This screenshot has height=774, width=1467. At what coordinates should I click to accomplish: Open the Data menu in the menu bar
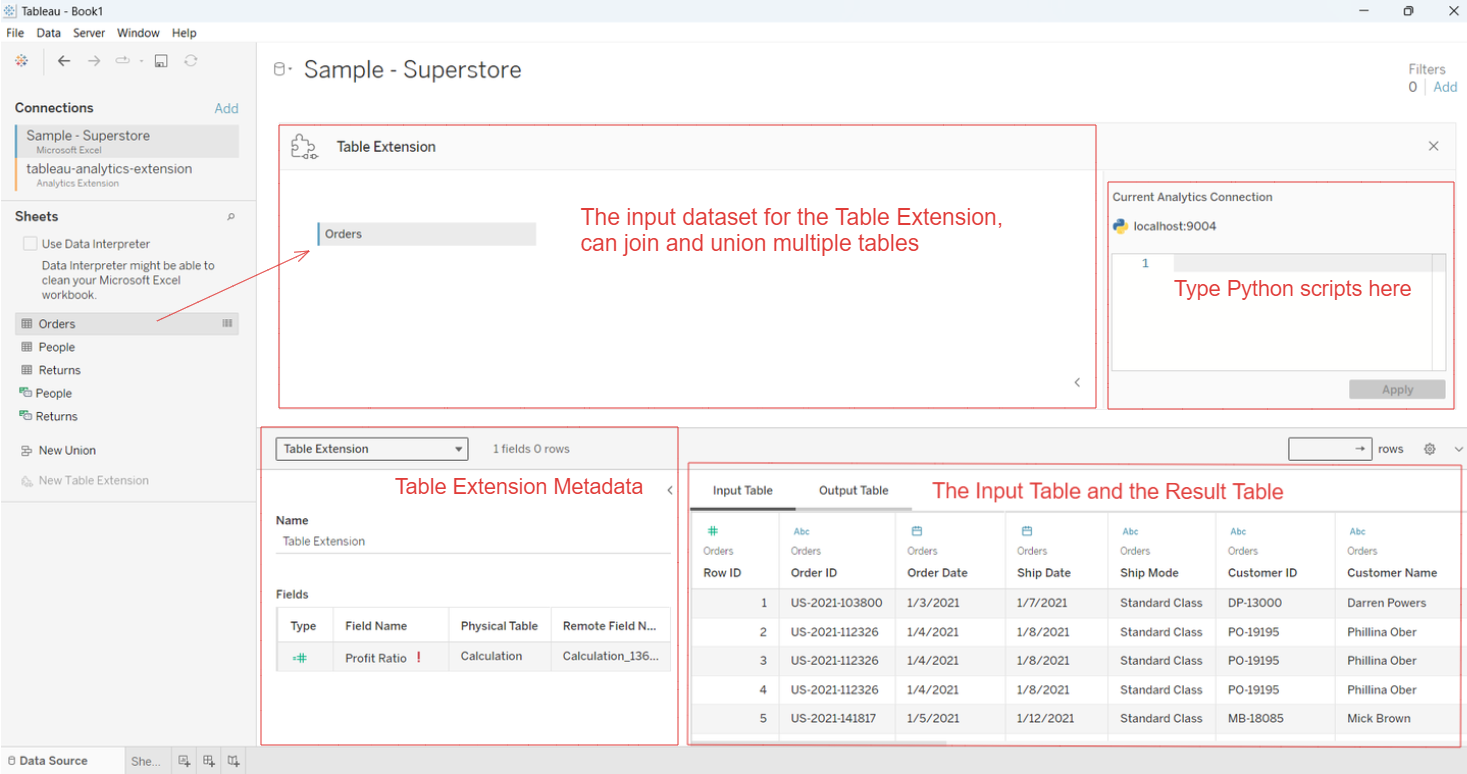(x=48, y=33)
